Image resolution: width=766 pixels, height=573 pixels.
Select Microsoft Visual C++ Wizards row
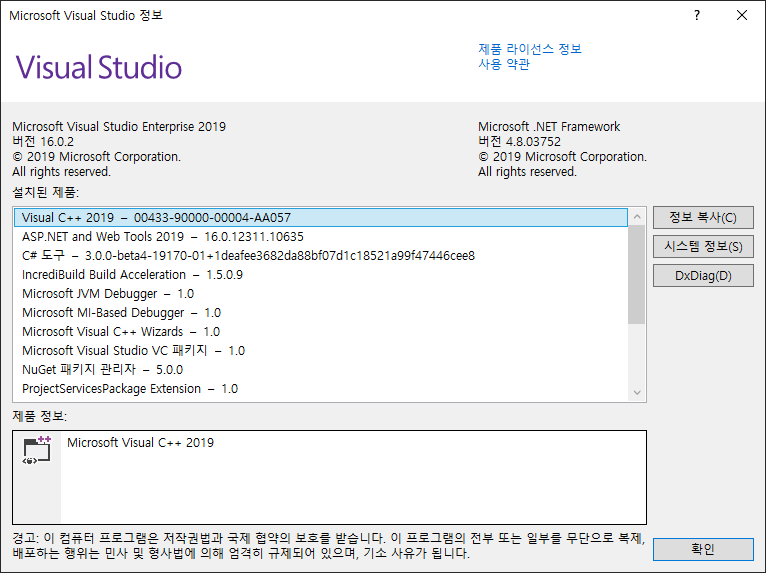(x=321, y=332)
